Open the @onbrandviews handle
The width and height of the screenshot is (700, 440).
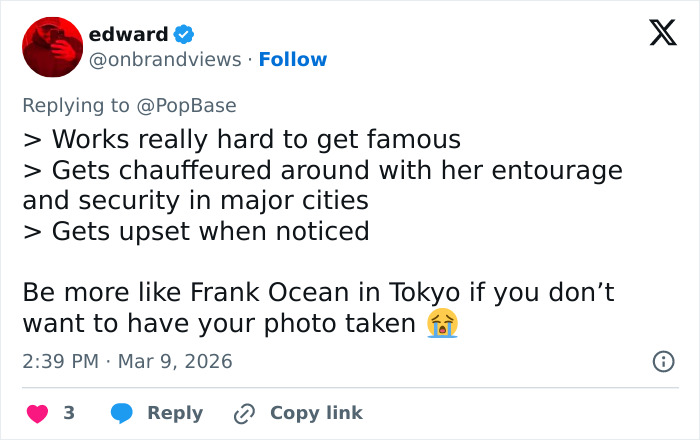[x=164, y=60]
